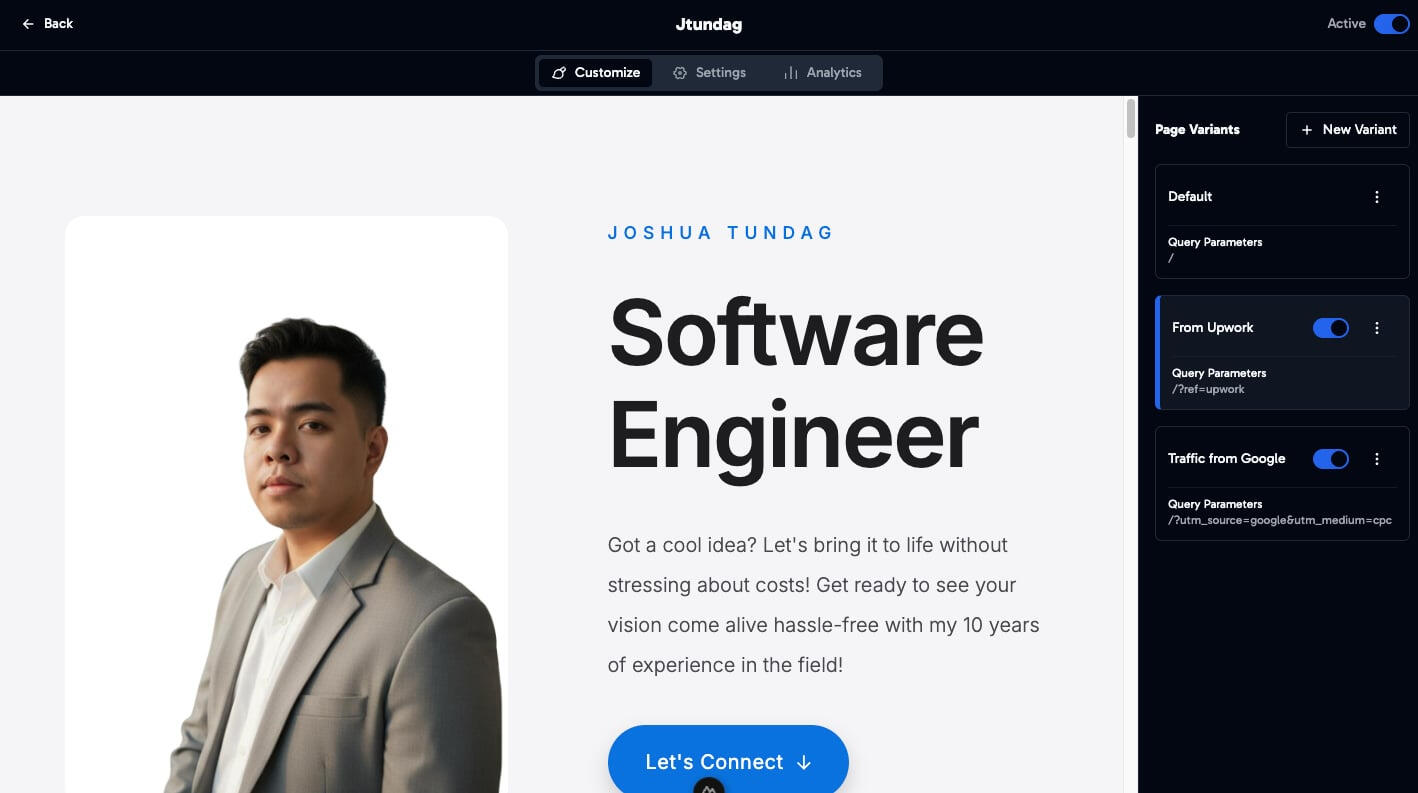Click the Analytics bar chart icon

[x=791, y=73]
